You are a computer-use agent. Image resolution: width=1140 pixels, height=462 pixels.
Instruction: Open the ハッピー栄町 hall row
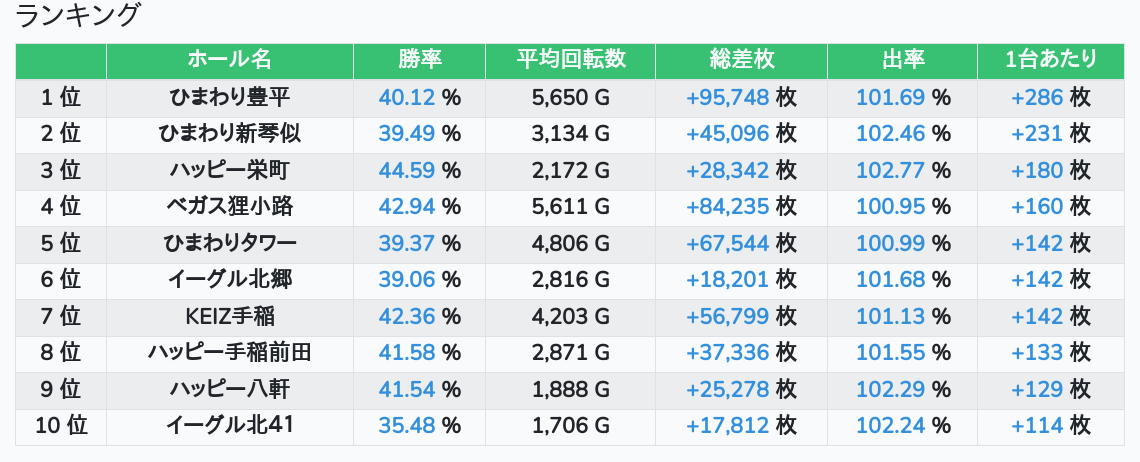point(229,170)
